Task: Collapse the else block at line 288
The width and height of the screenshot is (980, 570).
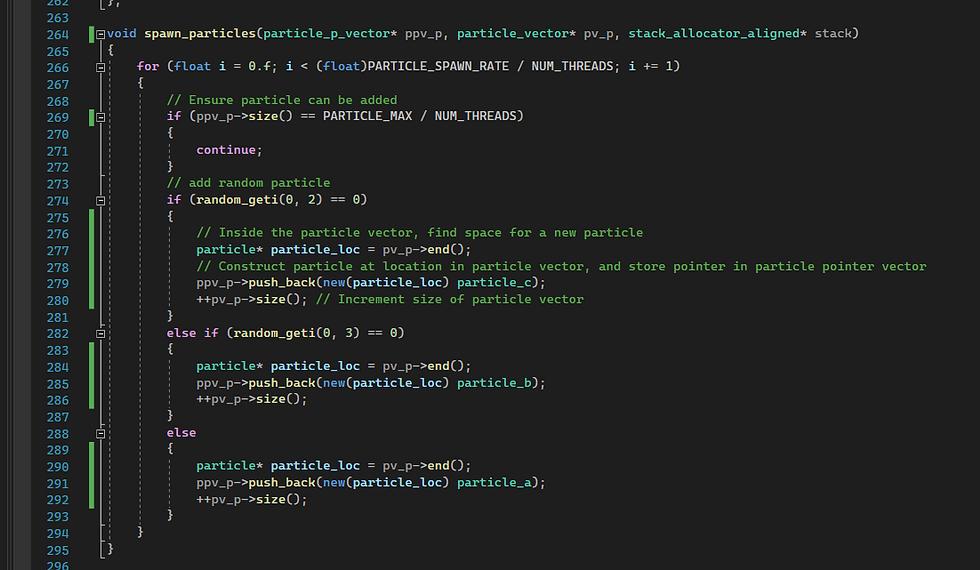Action: click(x=101, y=434)
